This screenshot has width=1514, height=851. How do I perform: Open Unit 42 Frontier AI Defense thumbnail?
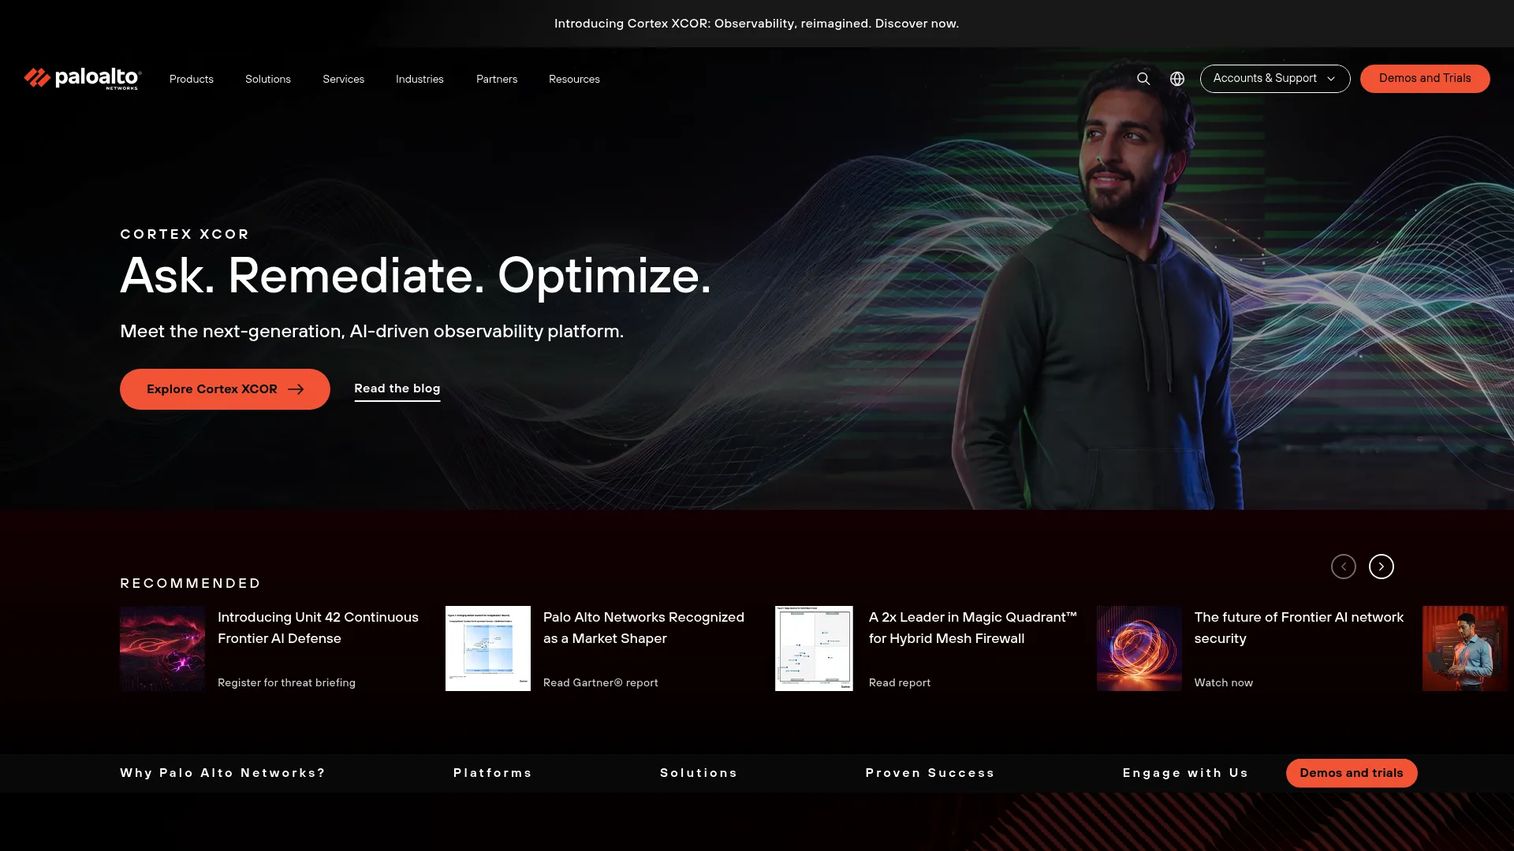pos(162,648)
